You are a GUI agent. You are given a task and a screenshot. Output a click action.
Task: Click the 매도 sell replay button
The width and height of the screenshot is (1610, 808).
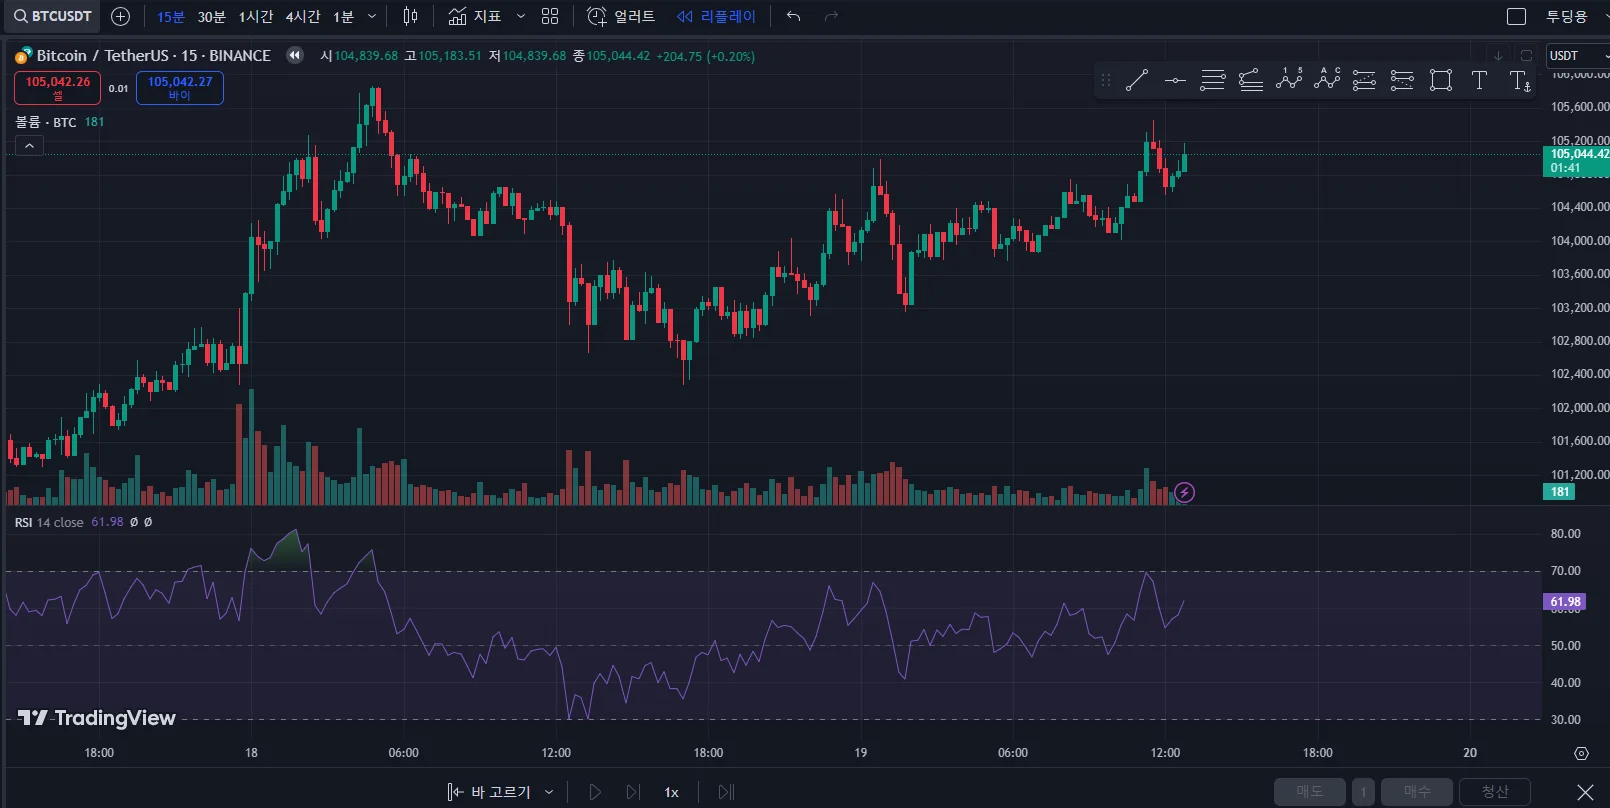click(1310, 792)
